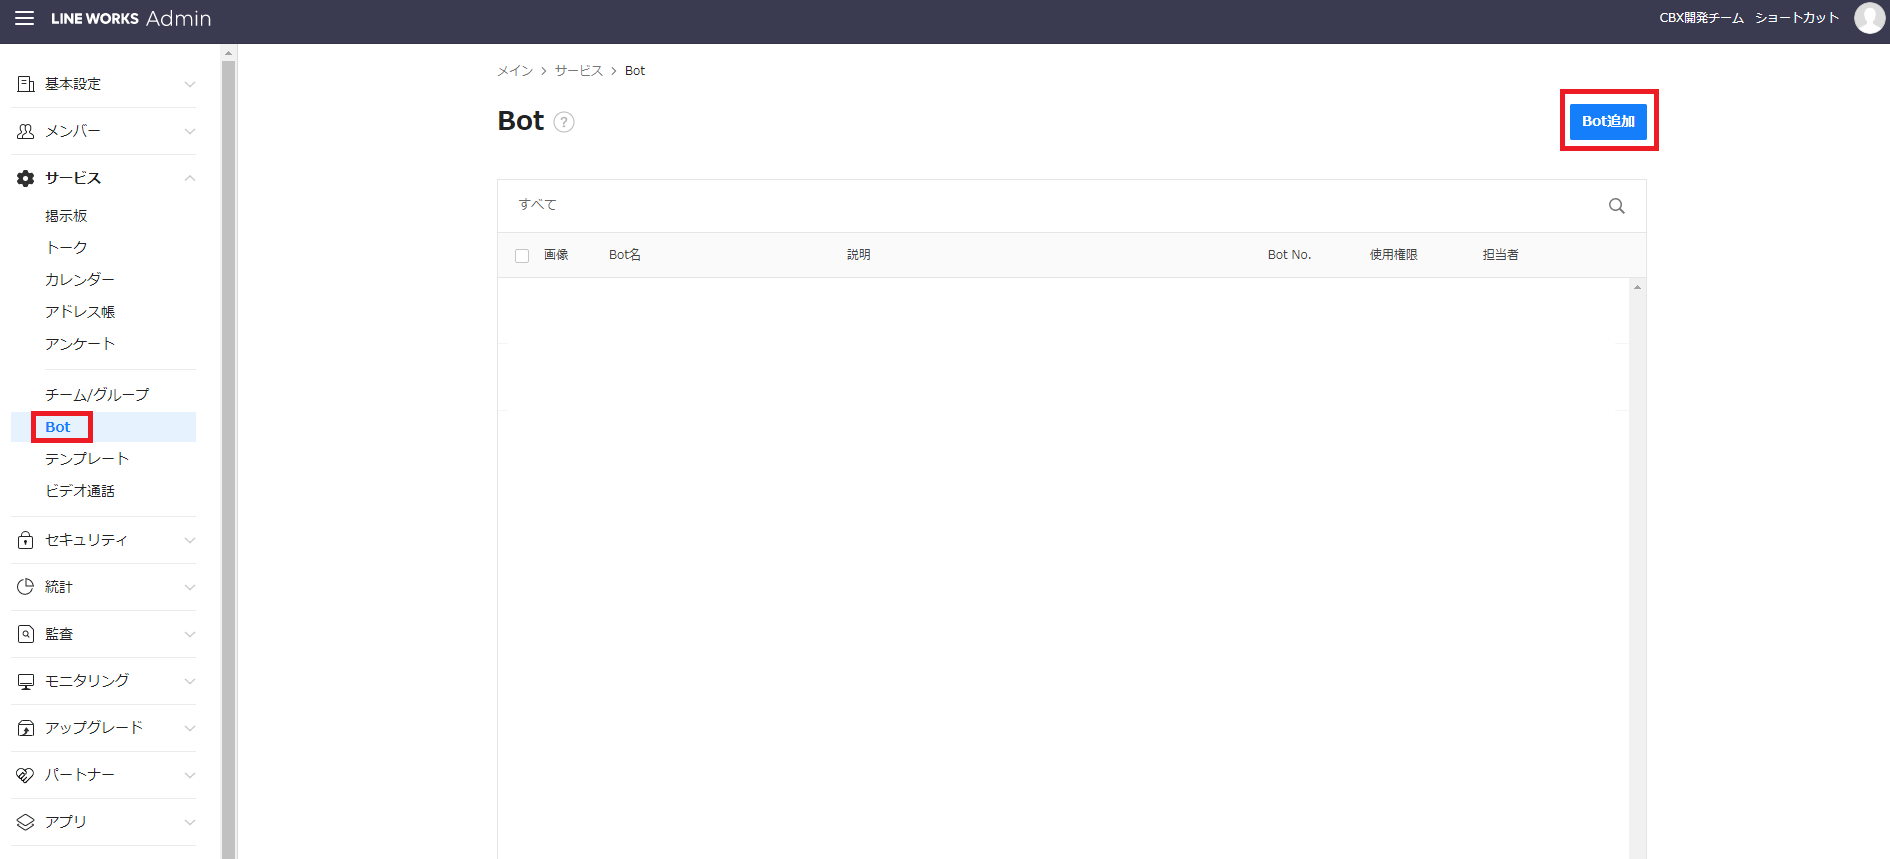Expand the メンバー section chevron

point(190,131)
